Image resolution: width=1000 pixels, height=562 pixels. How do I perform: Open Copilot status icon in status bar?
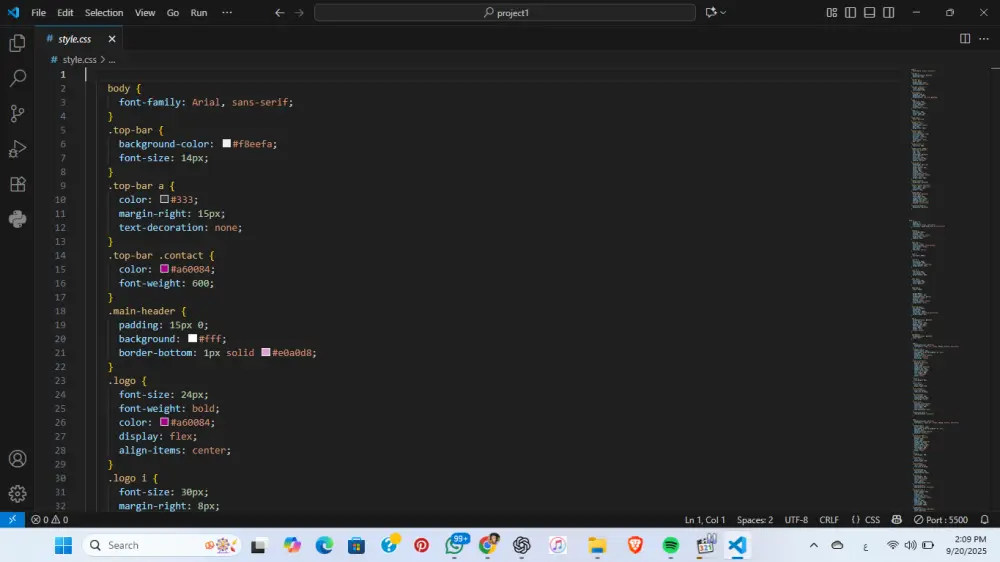(x=897, y=519)
